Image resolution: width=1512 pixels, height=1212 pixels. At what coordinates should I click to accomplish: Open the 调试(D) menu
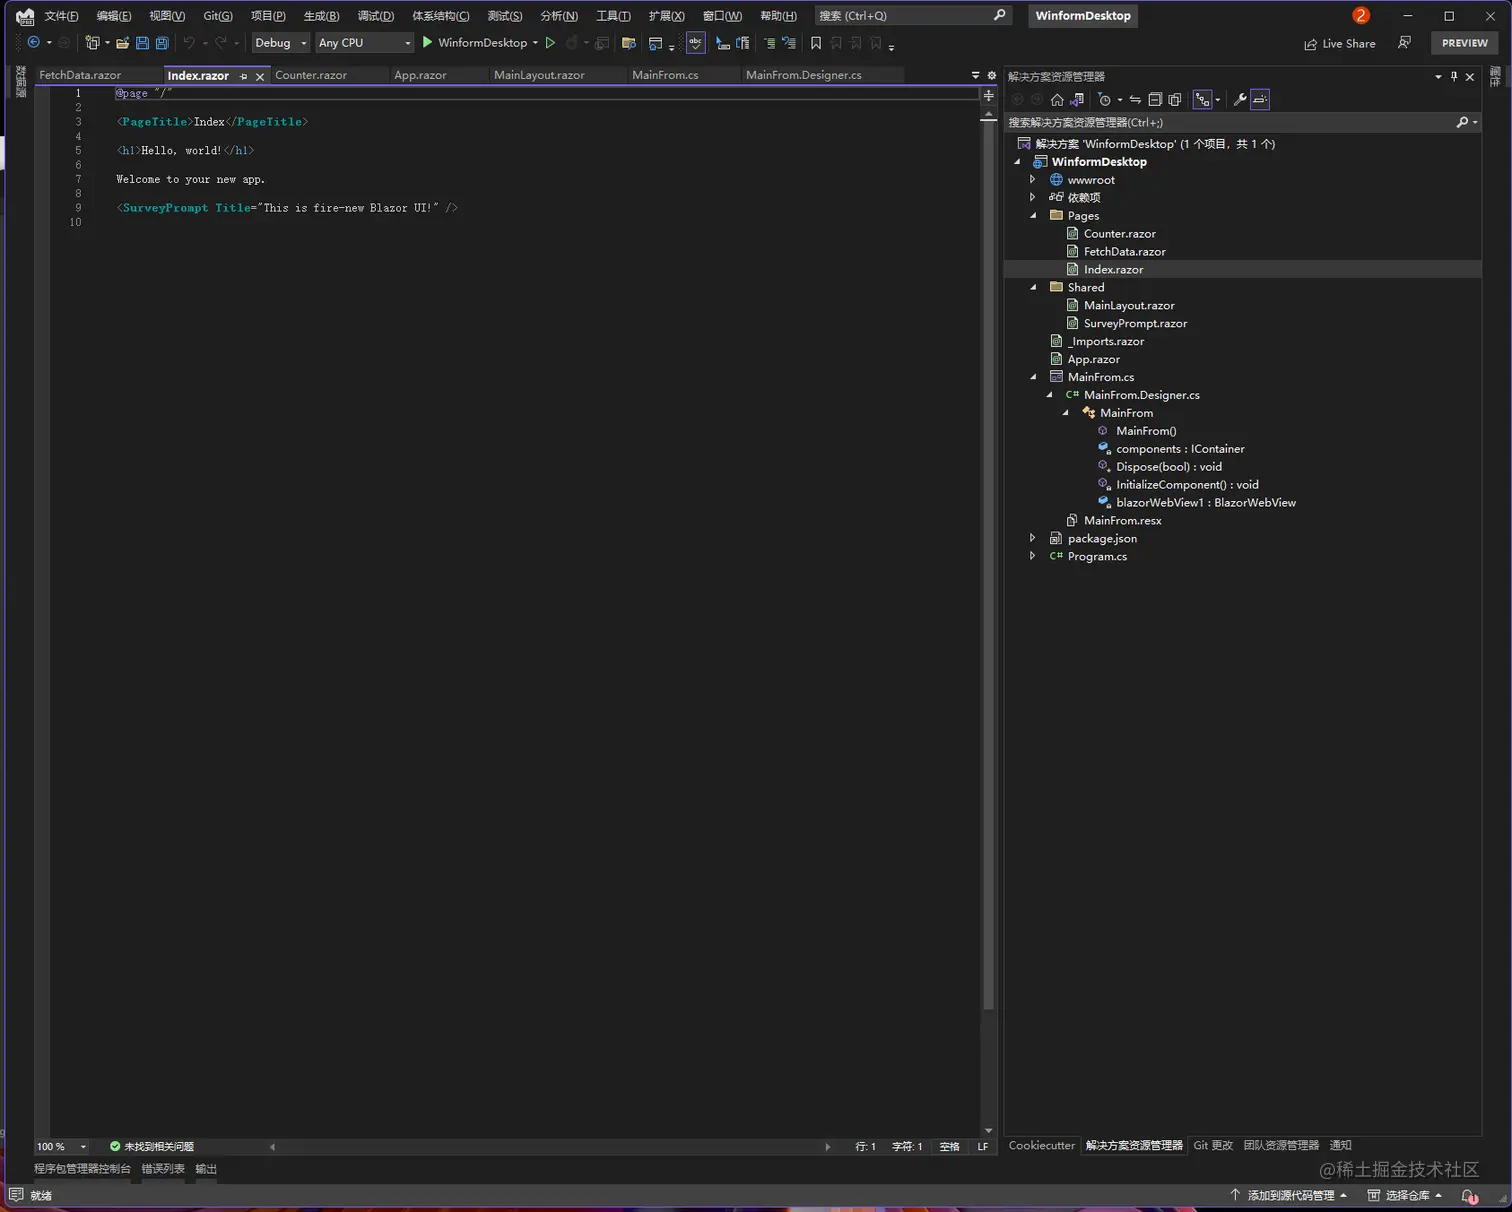coord(376,15)
